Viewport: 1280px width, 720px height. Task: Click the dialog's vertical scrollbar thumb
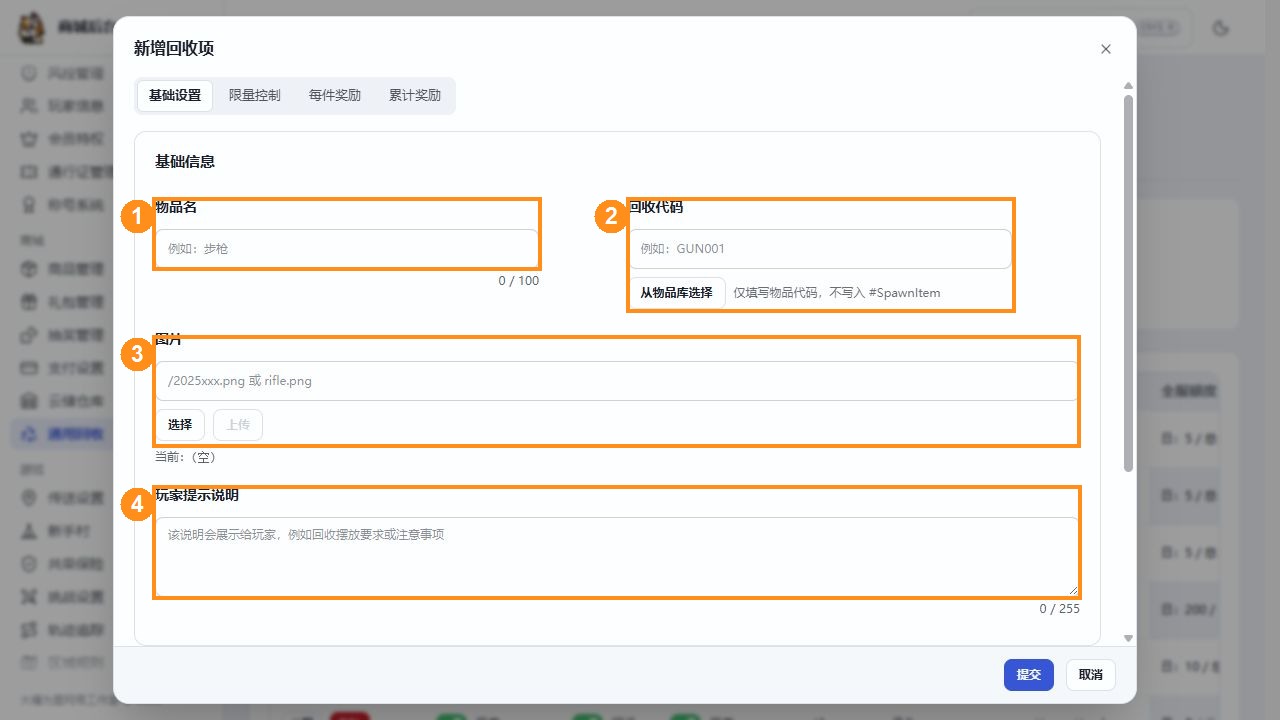click(1129, 283)
